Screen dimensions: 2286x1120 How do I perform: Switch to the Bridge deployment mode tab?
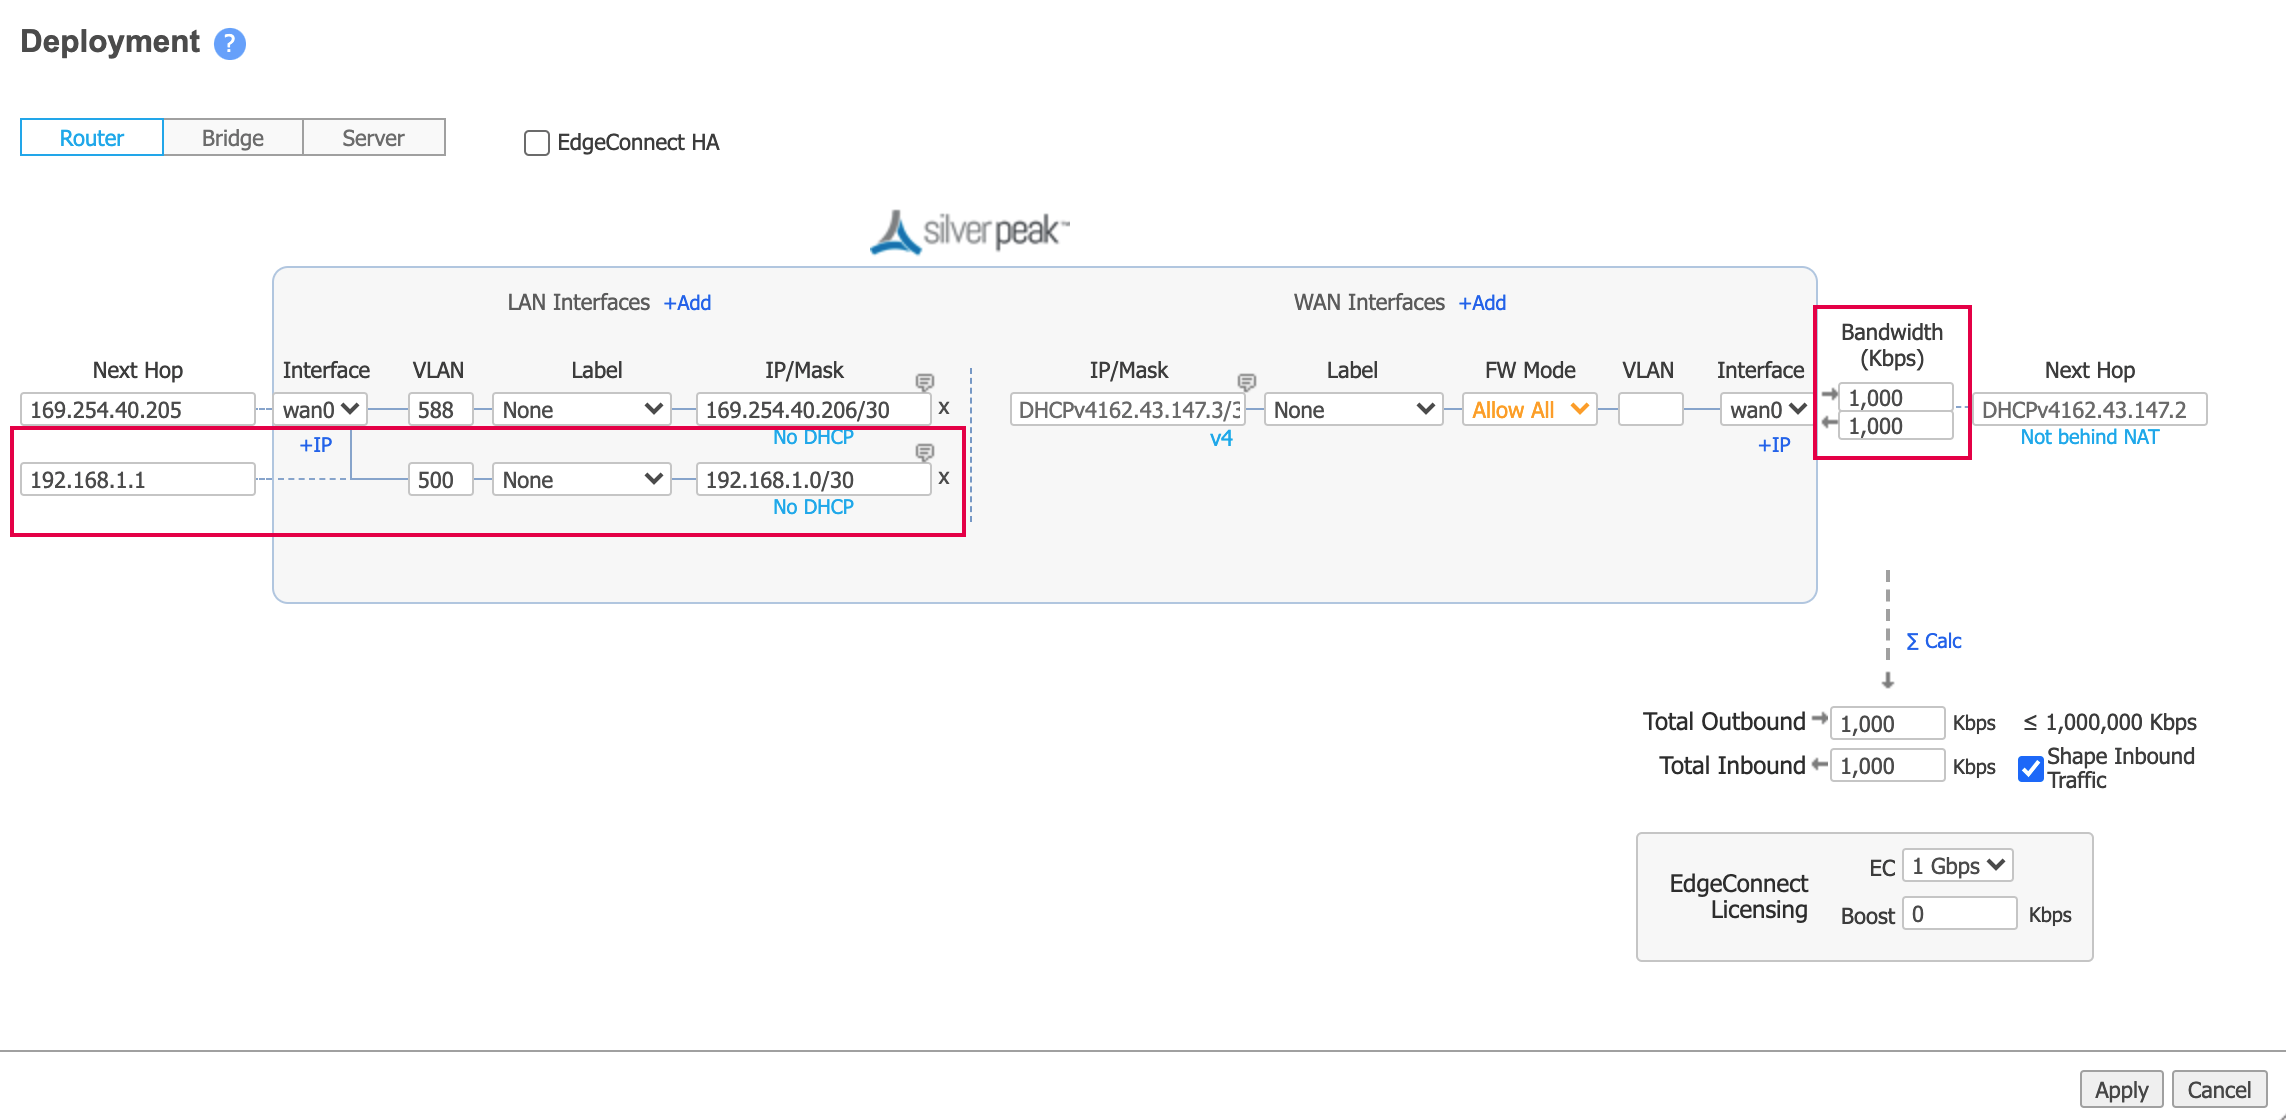232,137
